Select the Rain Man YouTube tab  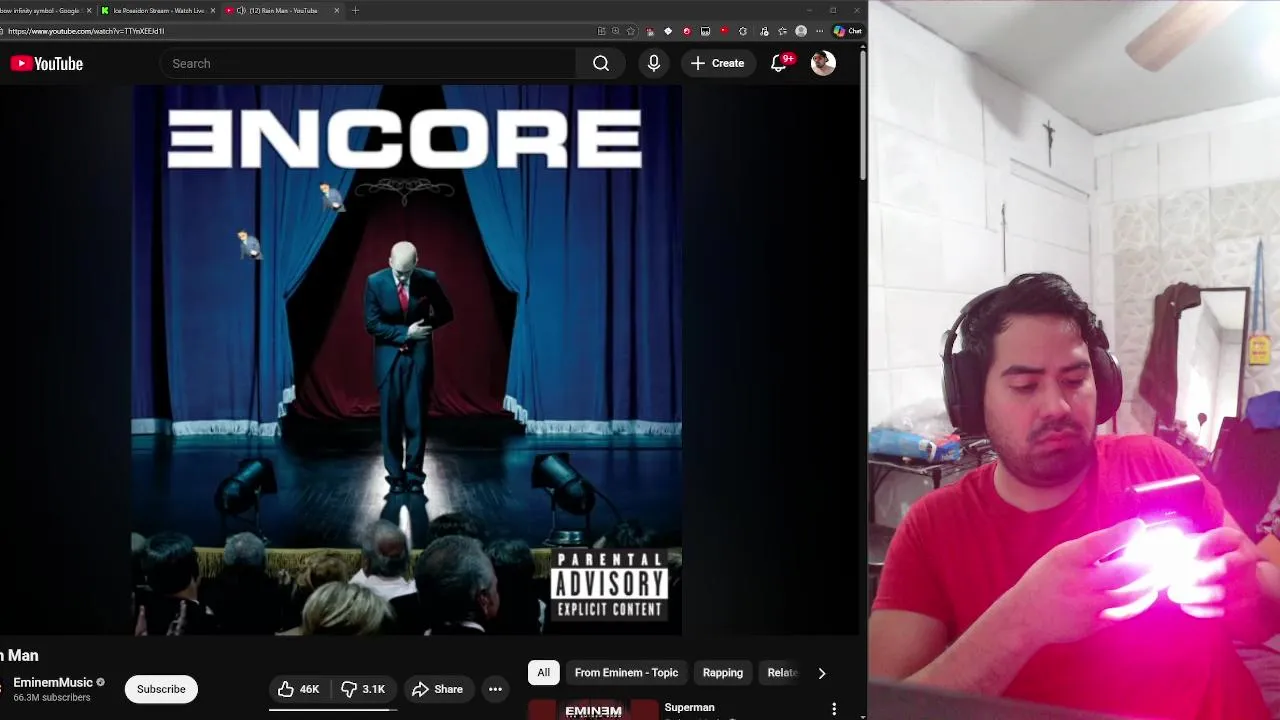[x=282, y=10]
